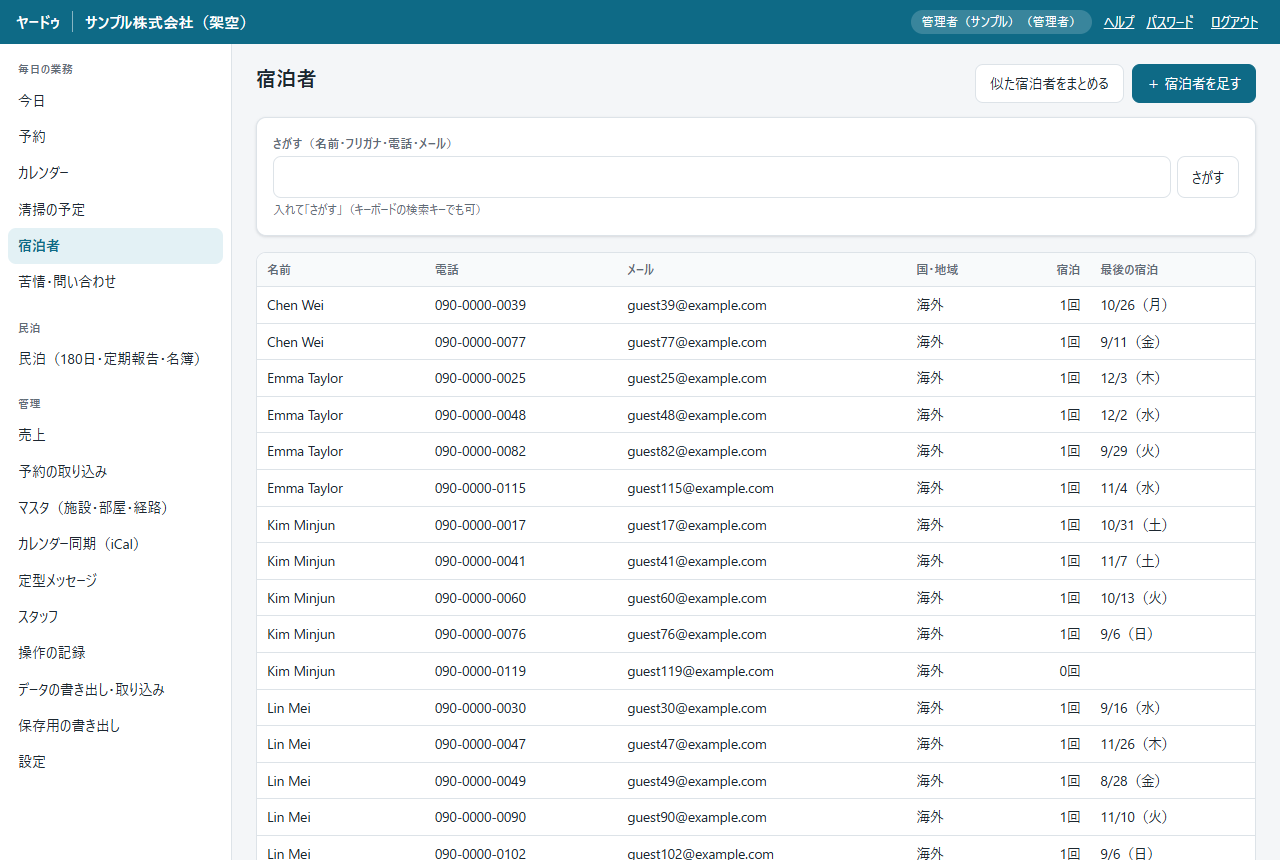Open 設定 in the sidebar
The image size is (1280, 860).
coord(115,761)
